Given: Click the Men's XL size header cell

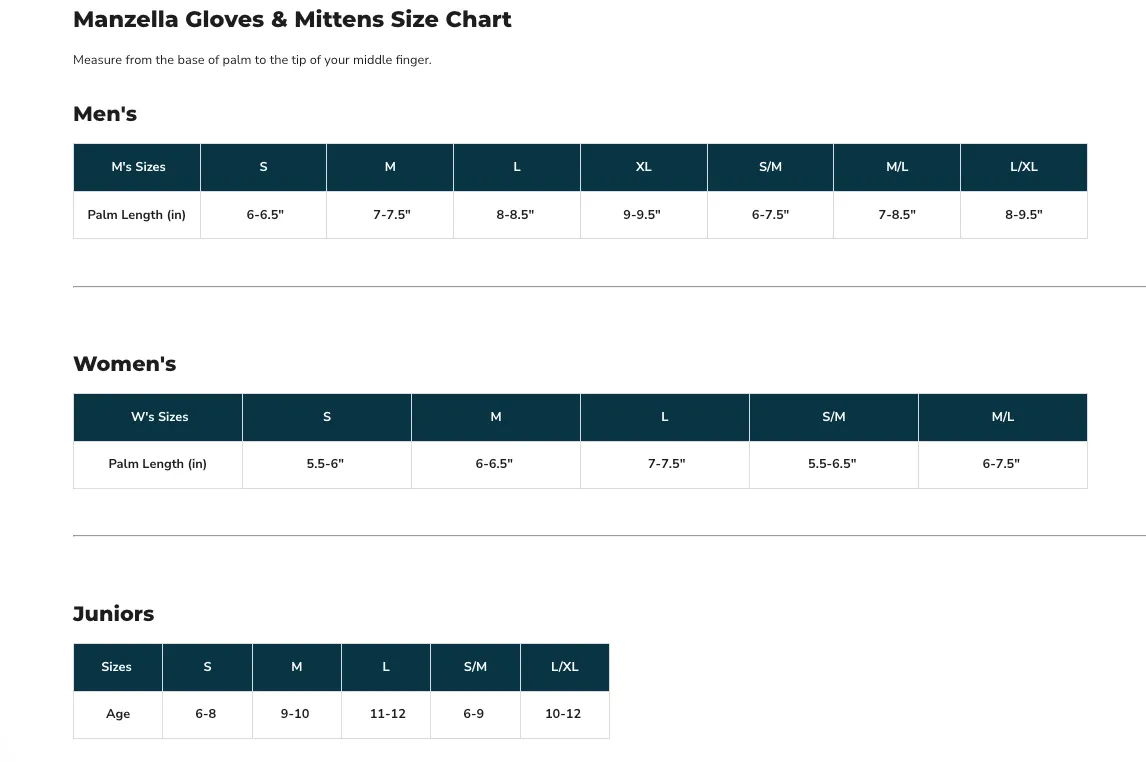Looking at the screenshot, I should pos(643,167).
